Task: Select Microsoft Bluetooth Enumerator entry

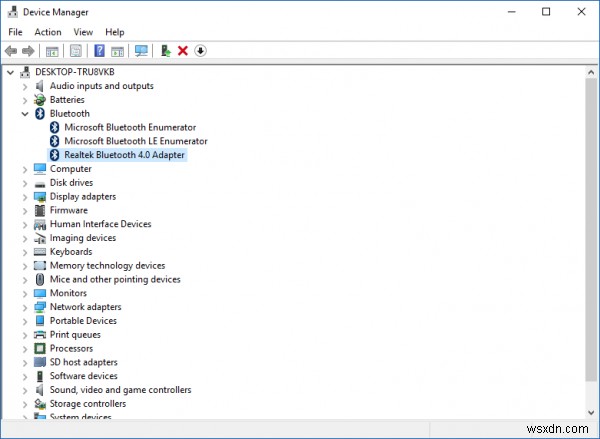Action: click(130, 127)
